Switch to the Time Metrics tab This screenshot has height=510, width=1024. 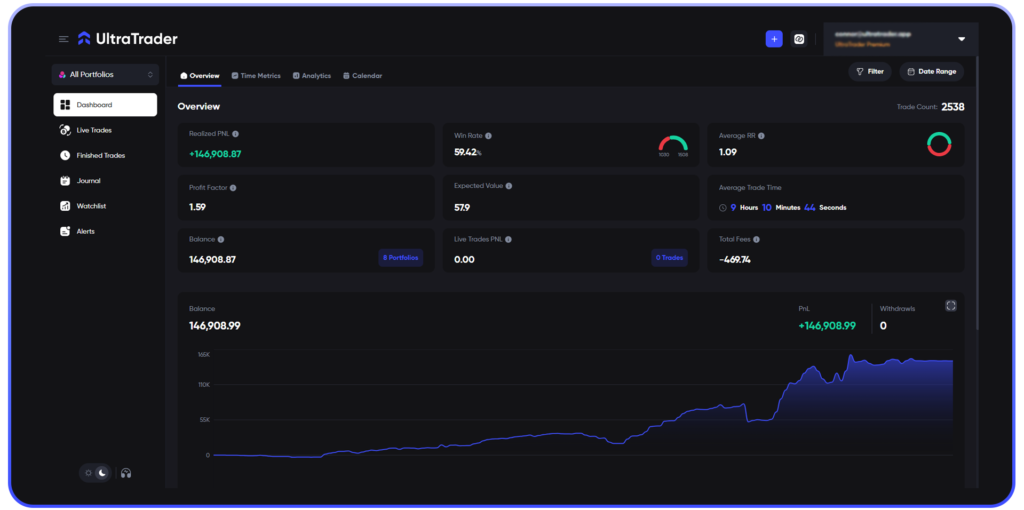(x=256, y=76)
